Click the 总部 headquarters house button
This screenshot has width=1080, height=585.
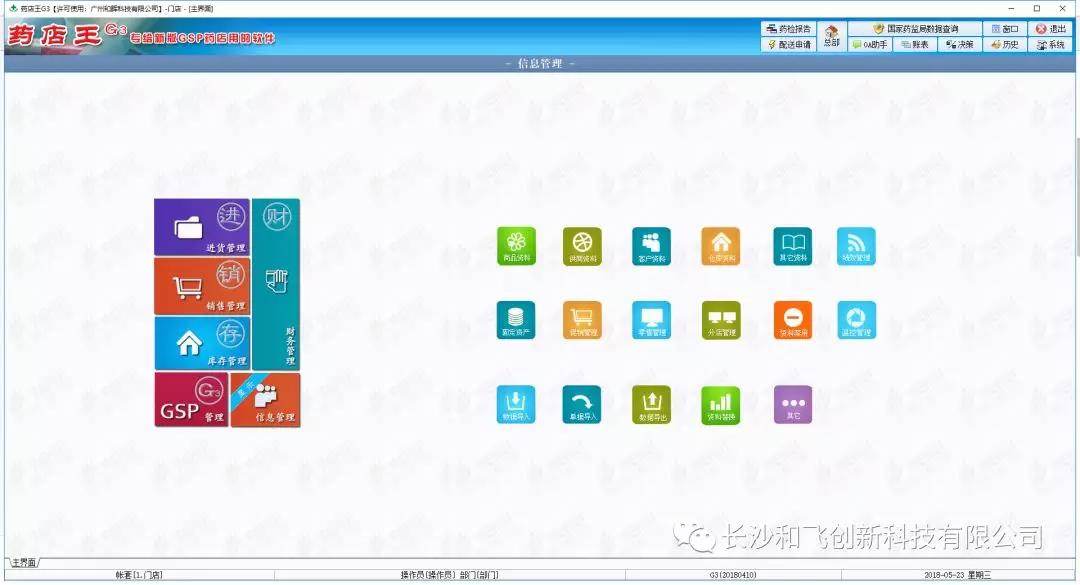831,36
